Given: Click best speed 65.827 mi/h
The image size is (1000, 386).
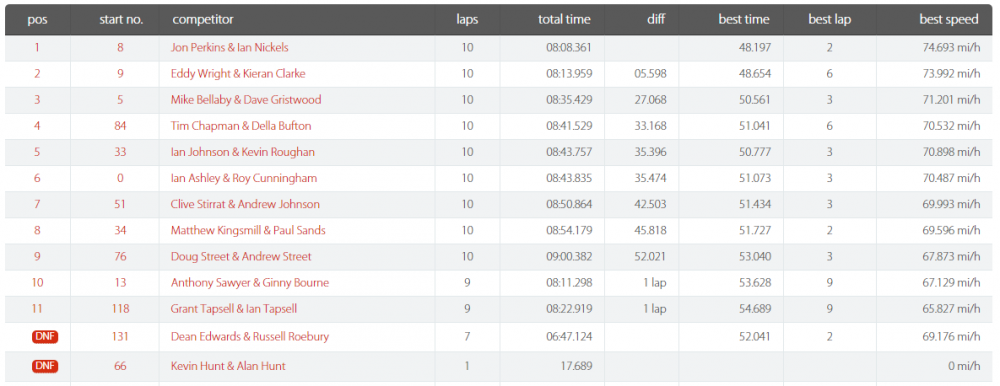Looking at the screenshot, I should point(951,309).
